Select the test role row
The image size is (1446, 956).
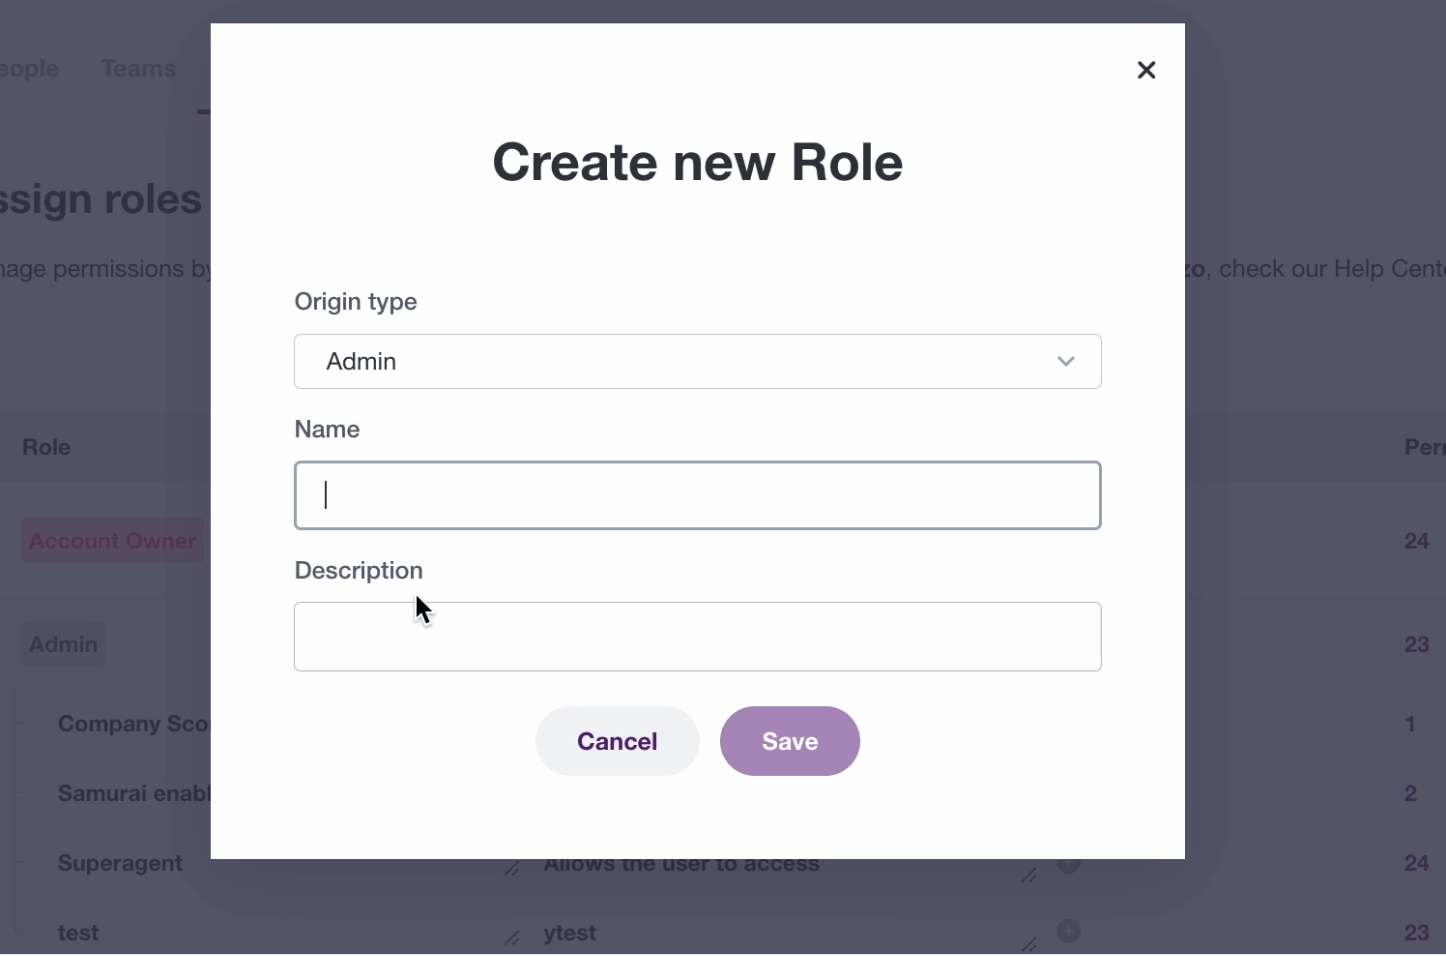click(x=78, y=933)
